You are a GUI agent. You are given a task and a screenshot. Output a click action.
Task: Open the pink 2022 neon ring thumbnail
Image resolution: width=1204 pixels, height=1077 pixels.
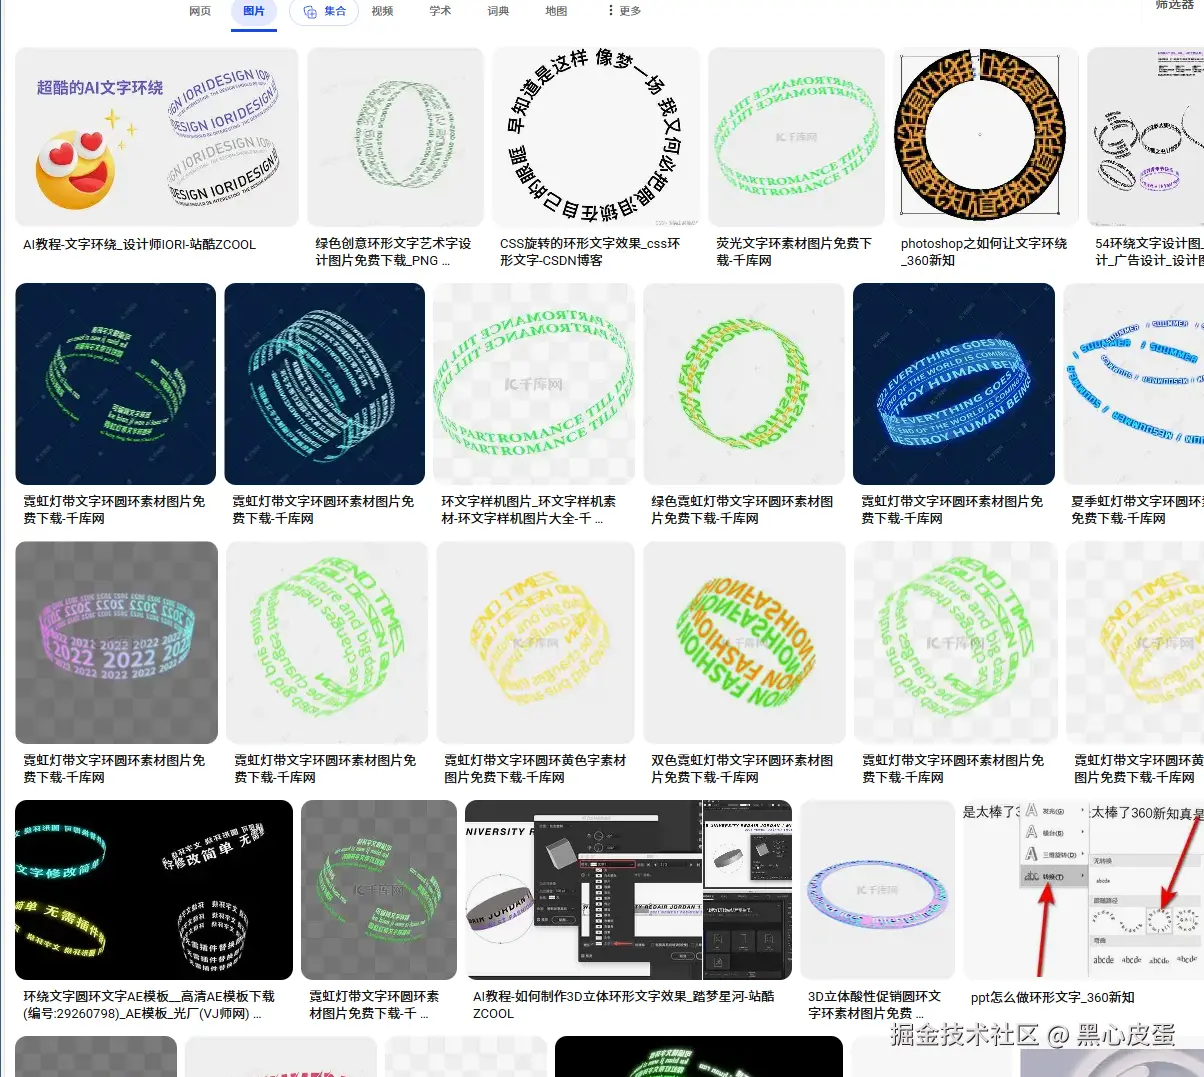click(116, 642)
